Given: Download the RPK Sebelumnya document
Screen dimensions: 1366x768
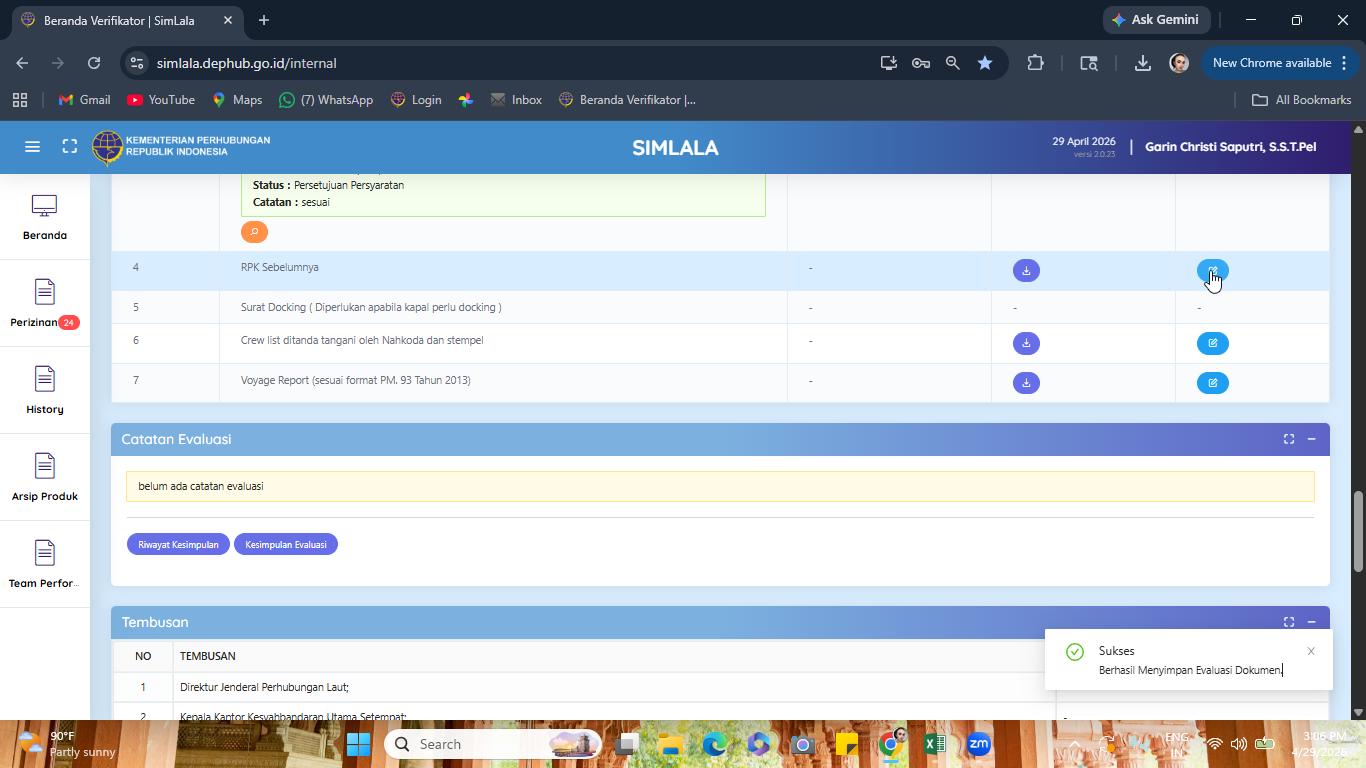Looking at the screenshot, I should (x=1026, y=271).
